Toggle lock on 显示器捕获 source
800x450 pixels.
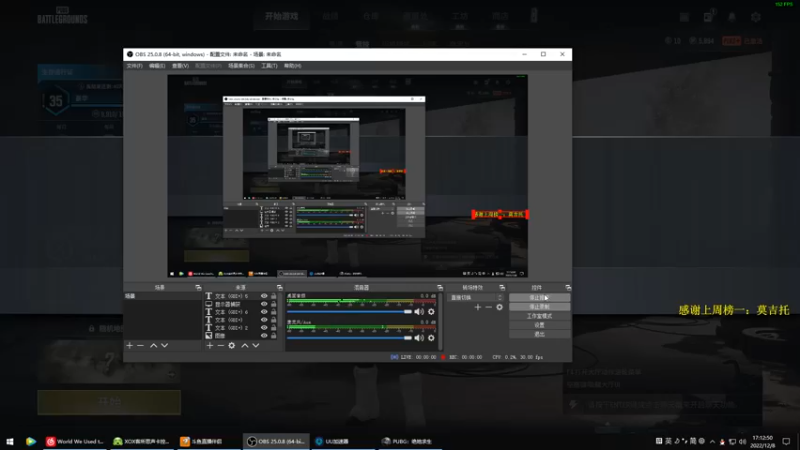273,304
